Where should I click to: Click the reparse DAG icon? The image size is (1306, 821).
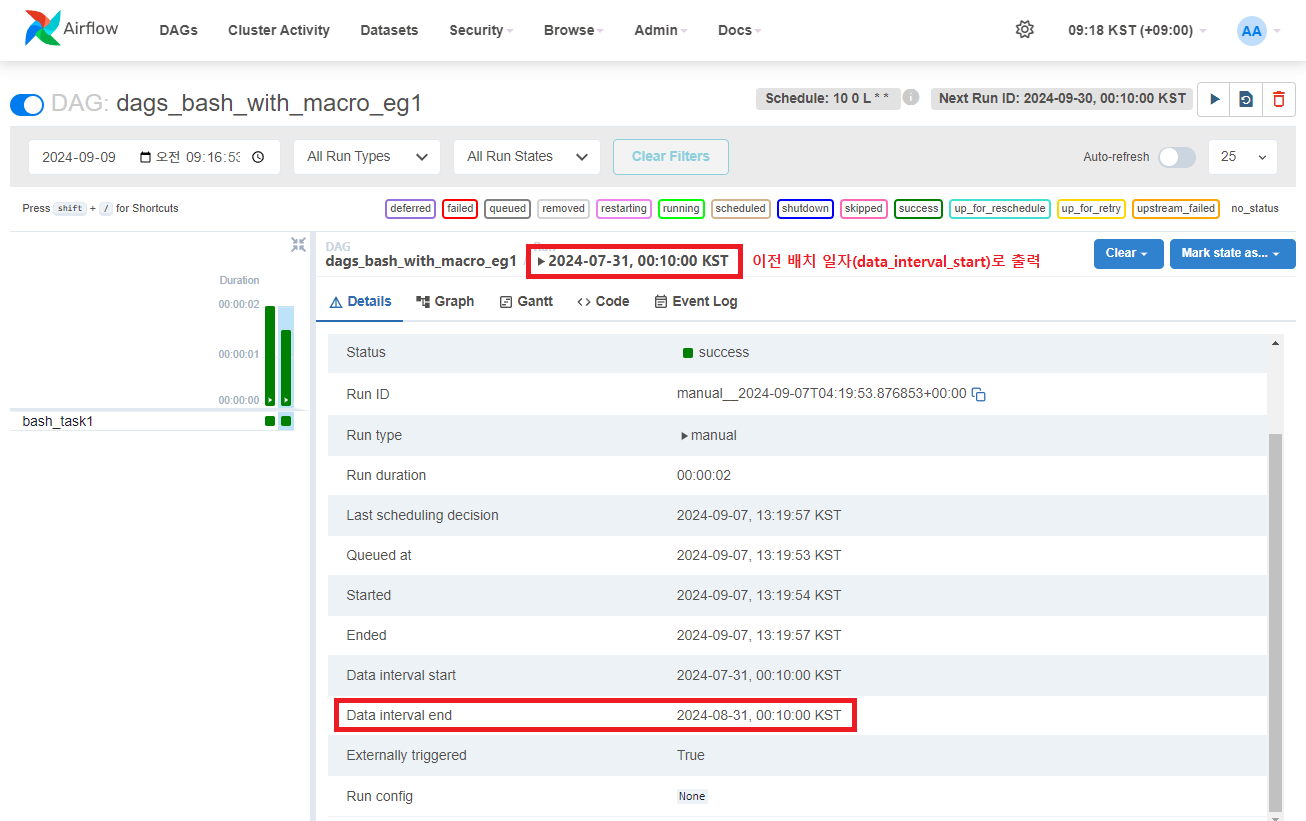[1246, 99]
